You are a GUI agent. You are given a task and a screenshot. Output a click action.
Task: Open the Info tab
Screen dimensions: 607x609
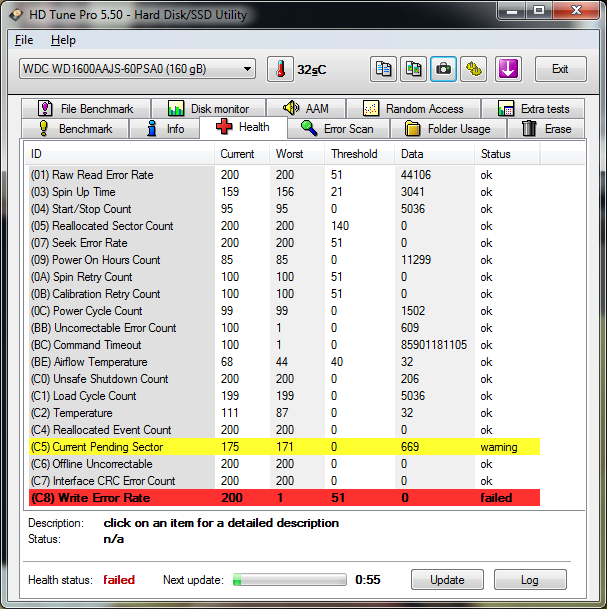click(165, 129)
